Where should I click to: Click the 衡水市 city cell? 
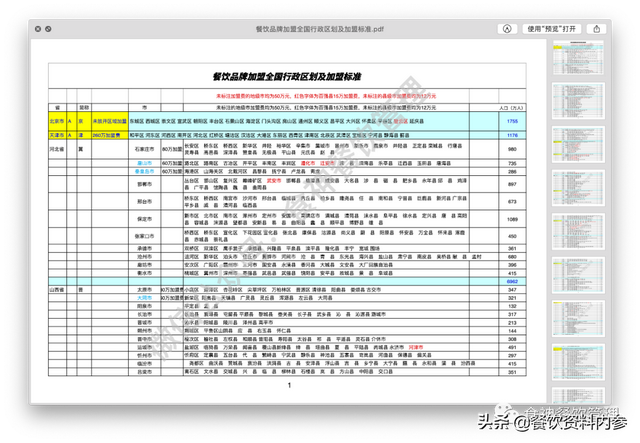click(144, 273)
